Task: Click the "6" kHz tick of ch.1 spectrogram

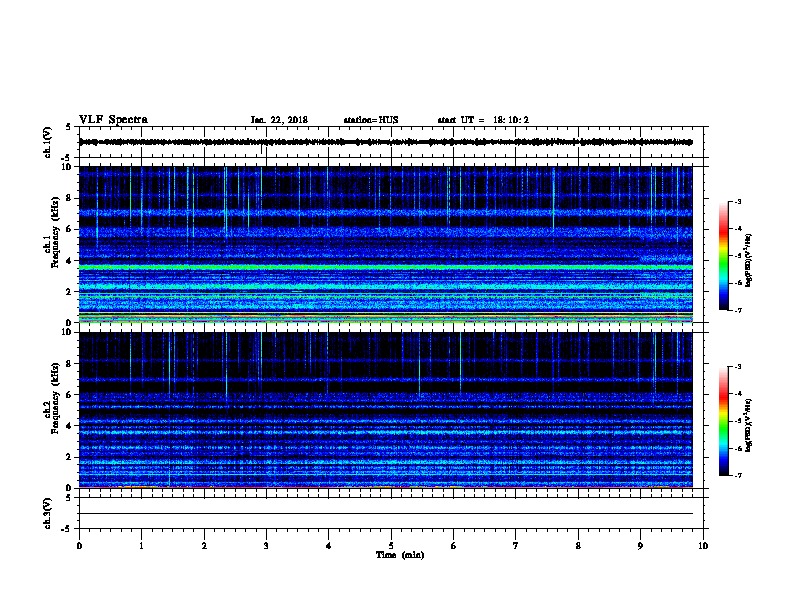Action: click(x=69, y=229)
